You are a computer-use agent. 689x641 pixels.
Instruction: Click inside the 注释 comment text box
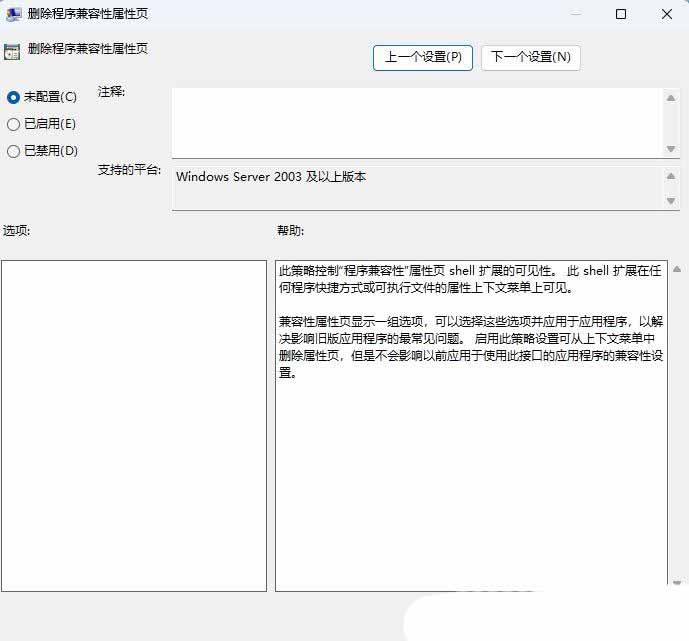point(416,122)
